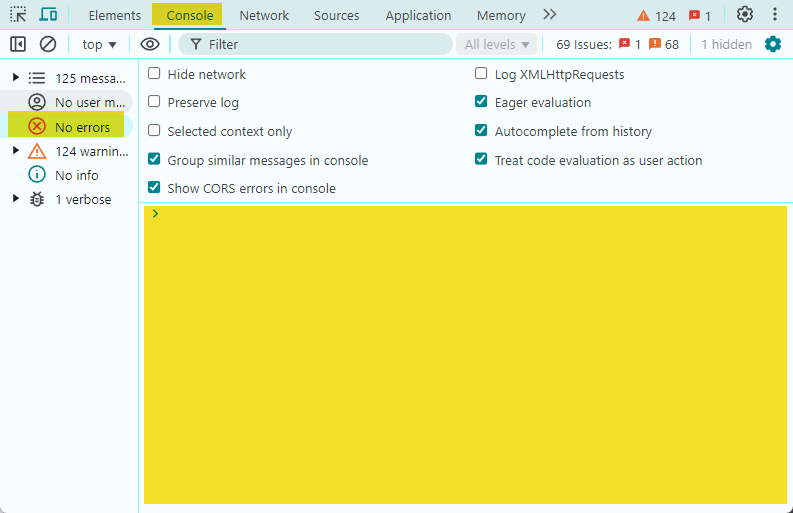The height and width of the screenshot is (513, 793).
Task: Expand the 125 messages group
Action: 16,77
